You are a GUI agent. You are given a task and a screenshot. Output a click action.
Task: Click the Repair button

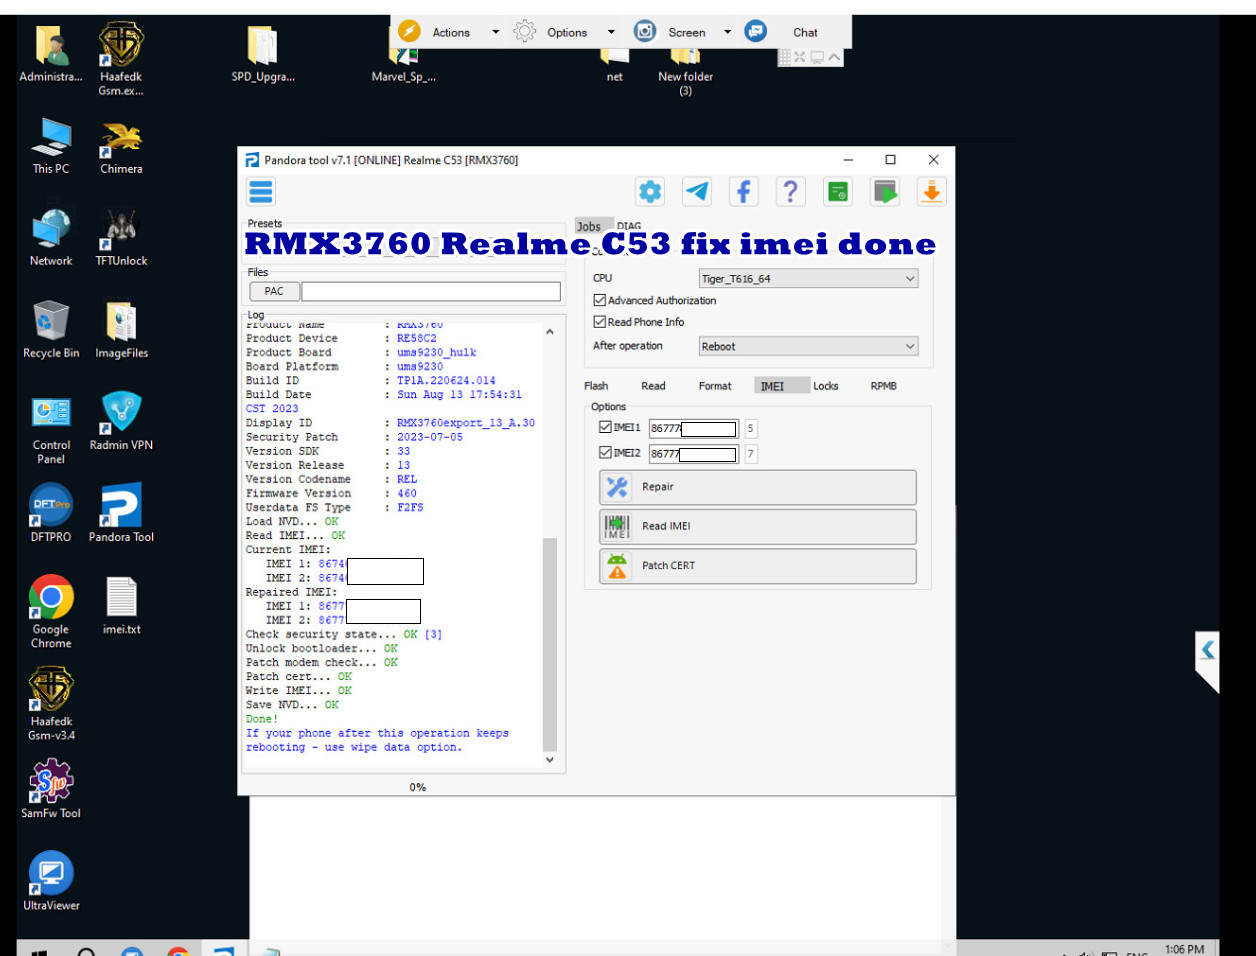757,487
